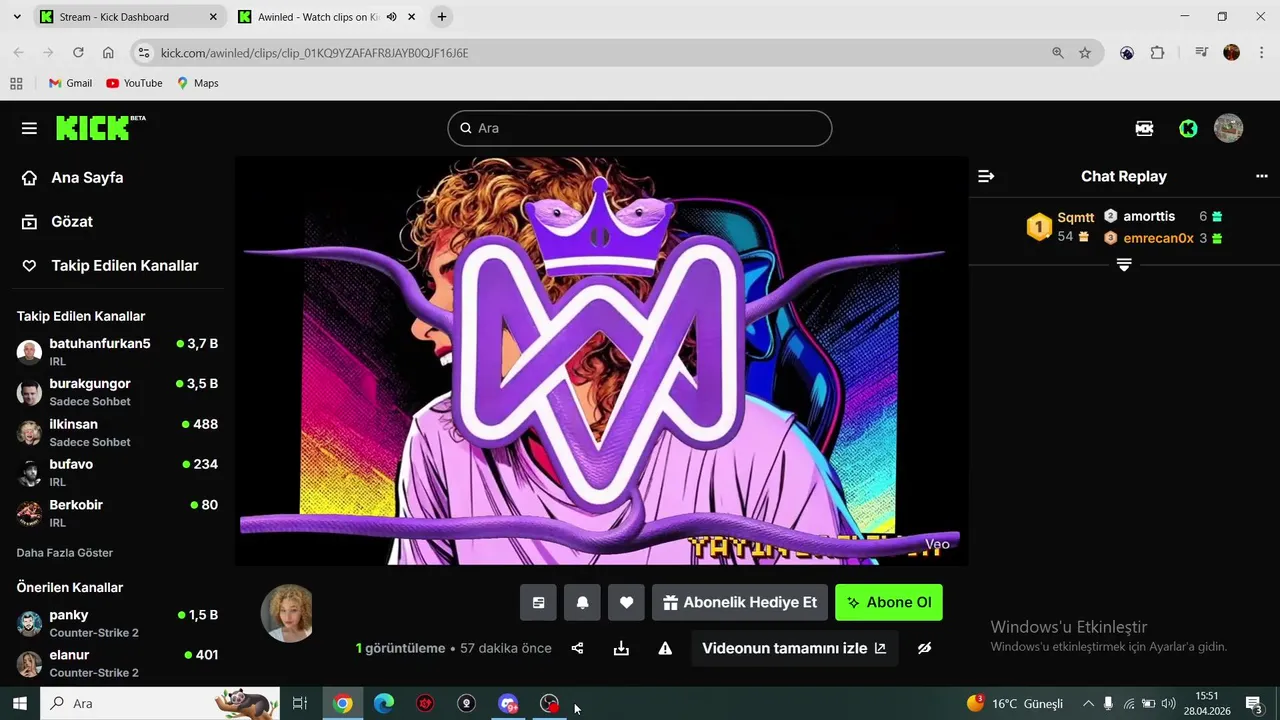
Task: Open the zoom magnifier icon in address bar
Action: point(1058,53)
